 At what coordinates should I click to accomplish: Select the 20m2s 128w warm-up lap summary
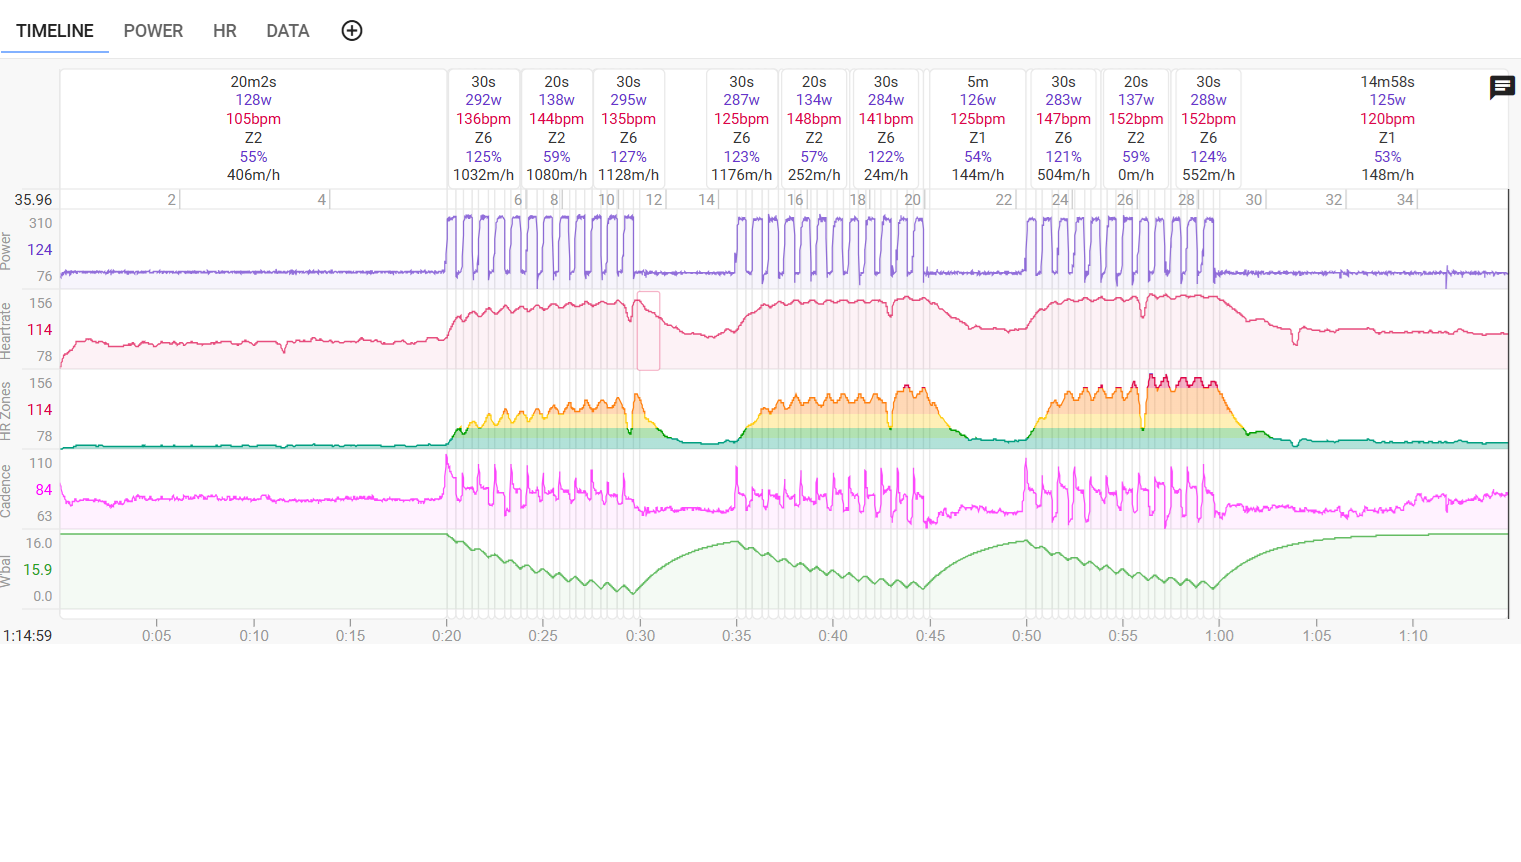click(253, 128)
